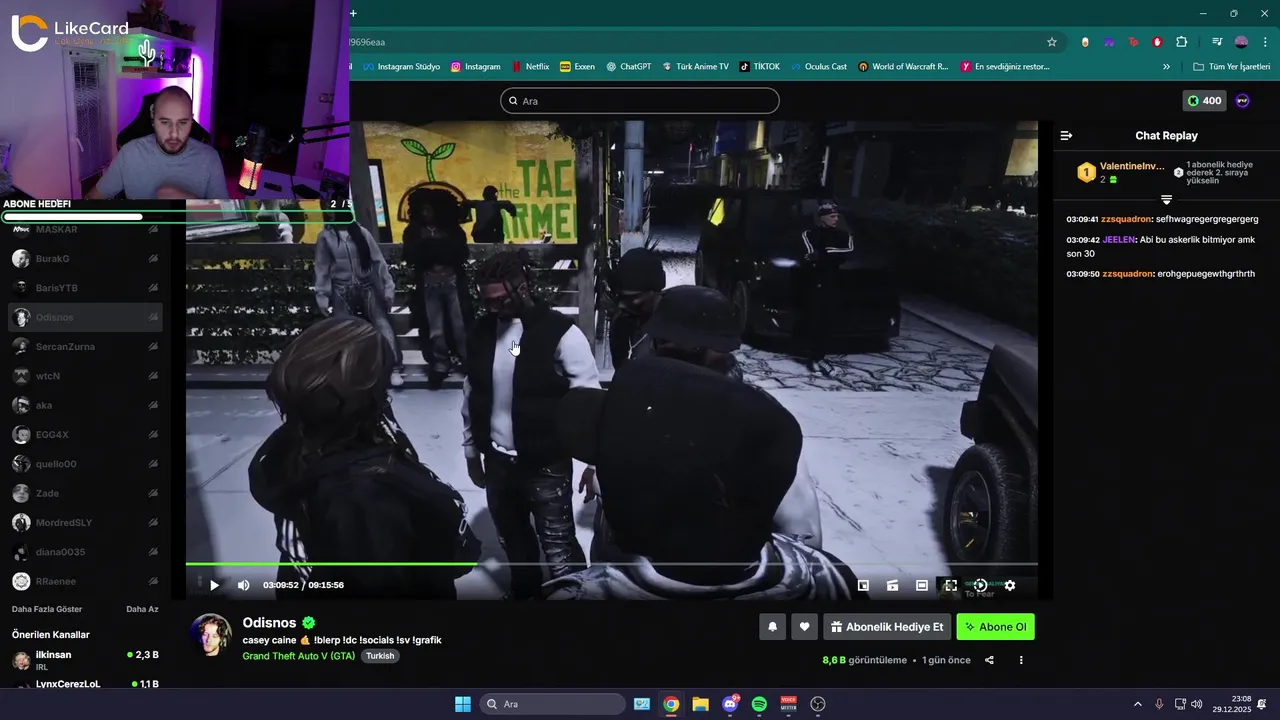This screenshot has height=720, width=1280.
Task: Open the TİKTOK bookmark
Action: click(759, 67)
